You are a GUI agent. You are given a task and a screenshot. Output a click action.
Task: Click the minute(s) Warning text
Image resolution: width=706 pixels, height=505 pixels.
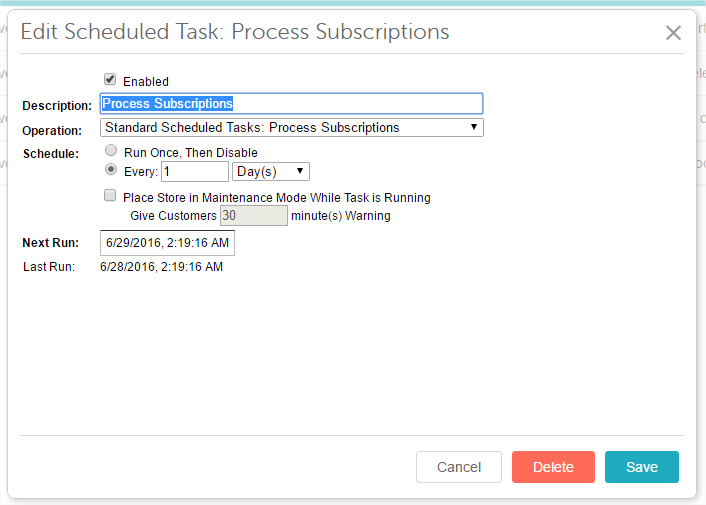click(341, 216)
